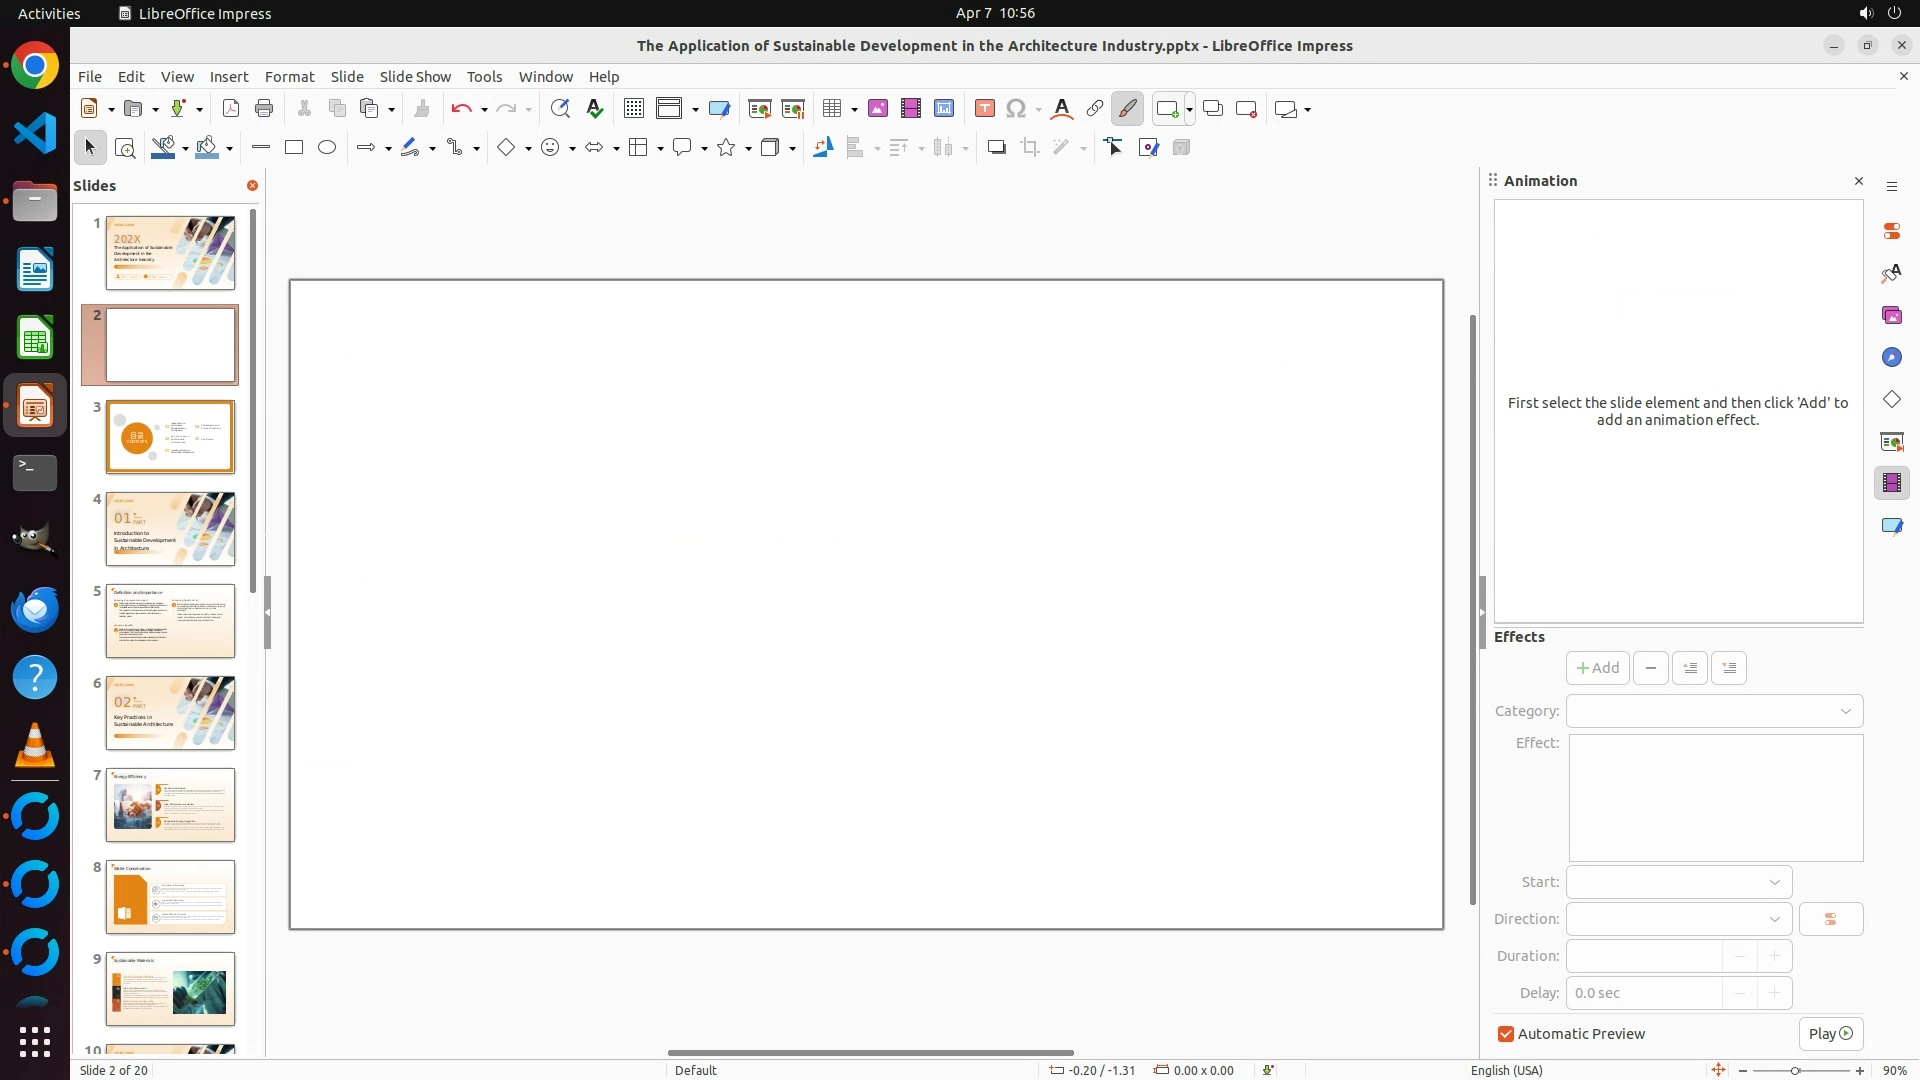
Task: Select the Rectangle drawing tool
Action: 294,148
